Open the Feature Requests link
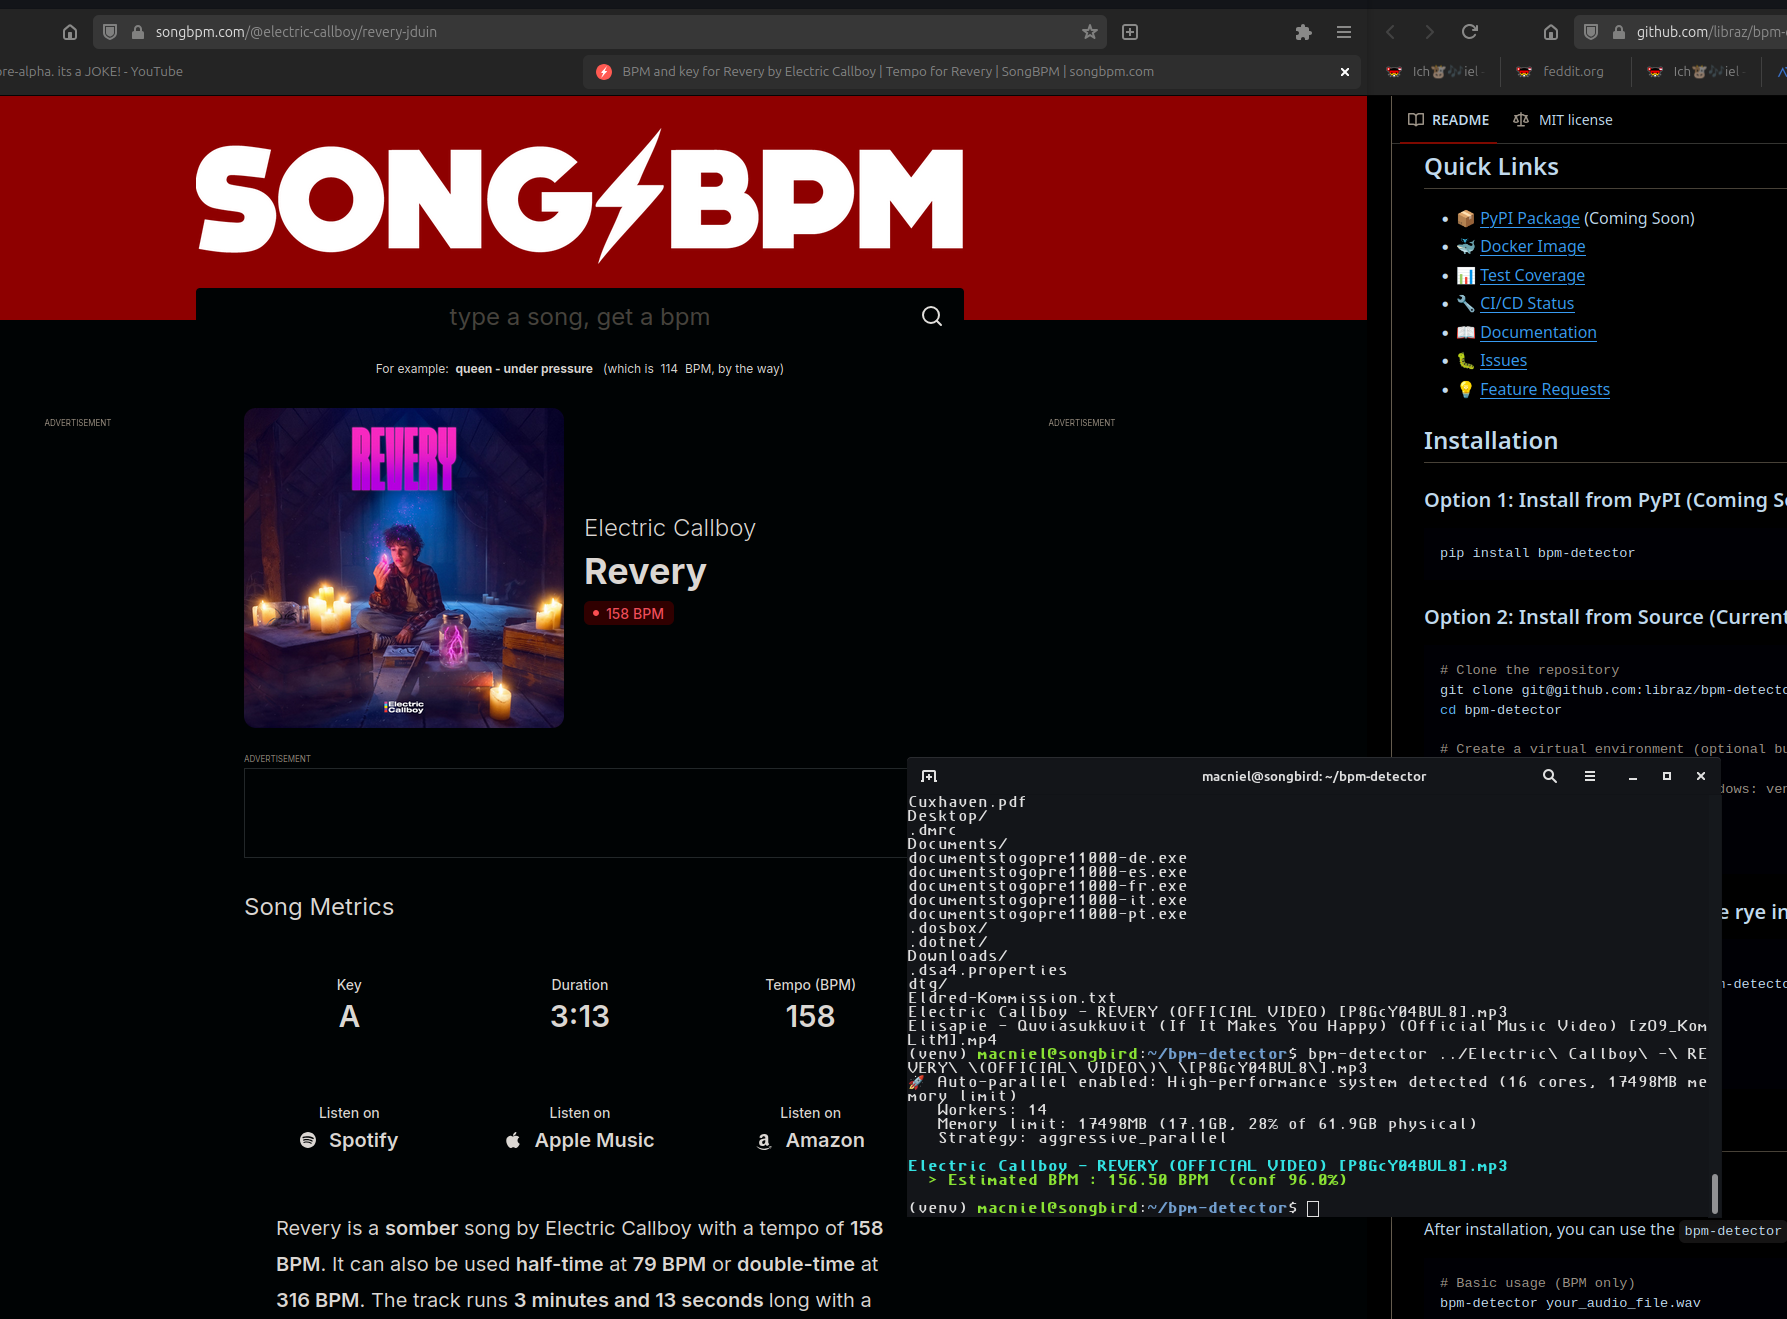 pos(1544,389)
